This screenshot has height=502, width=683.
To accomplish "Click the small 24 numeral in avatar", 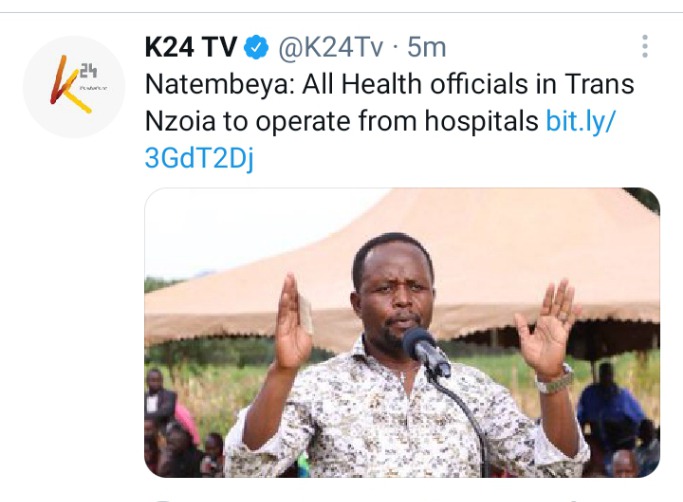I will click(88, 71).
